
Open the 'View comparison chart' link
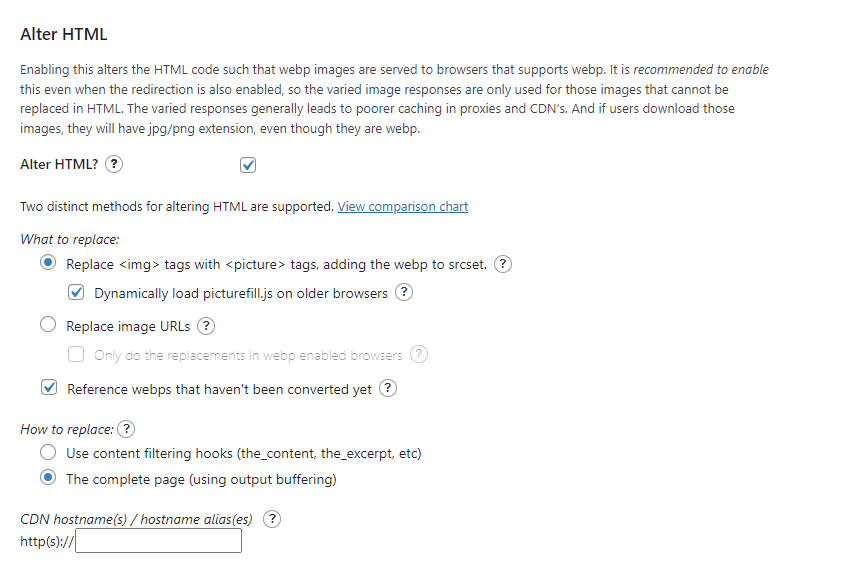(402, 207)
